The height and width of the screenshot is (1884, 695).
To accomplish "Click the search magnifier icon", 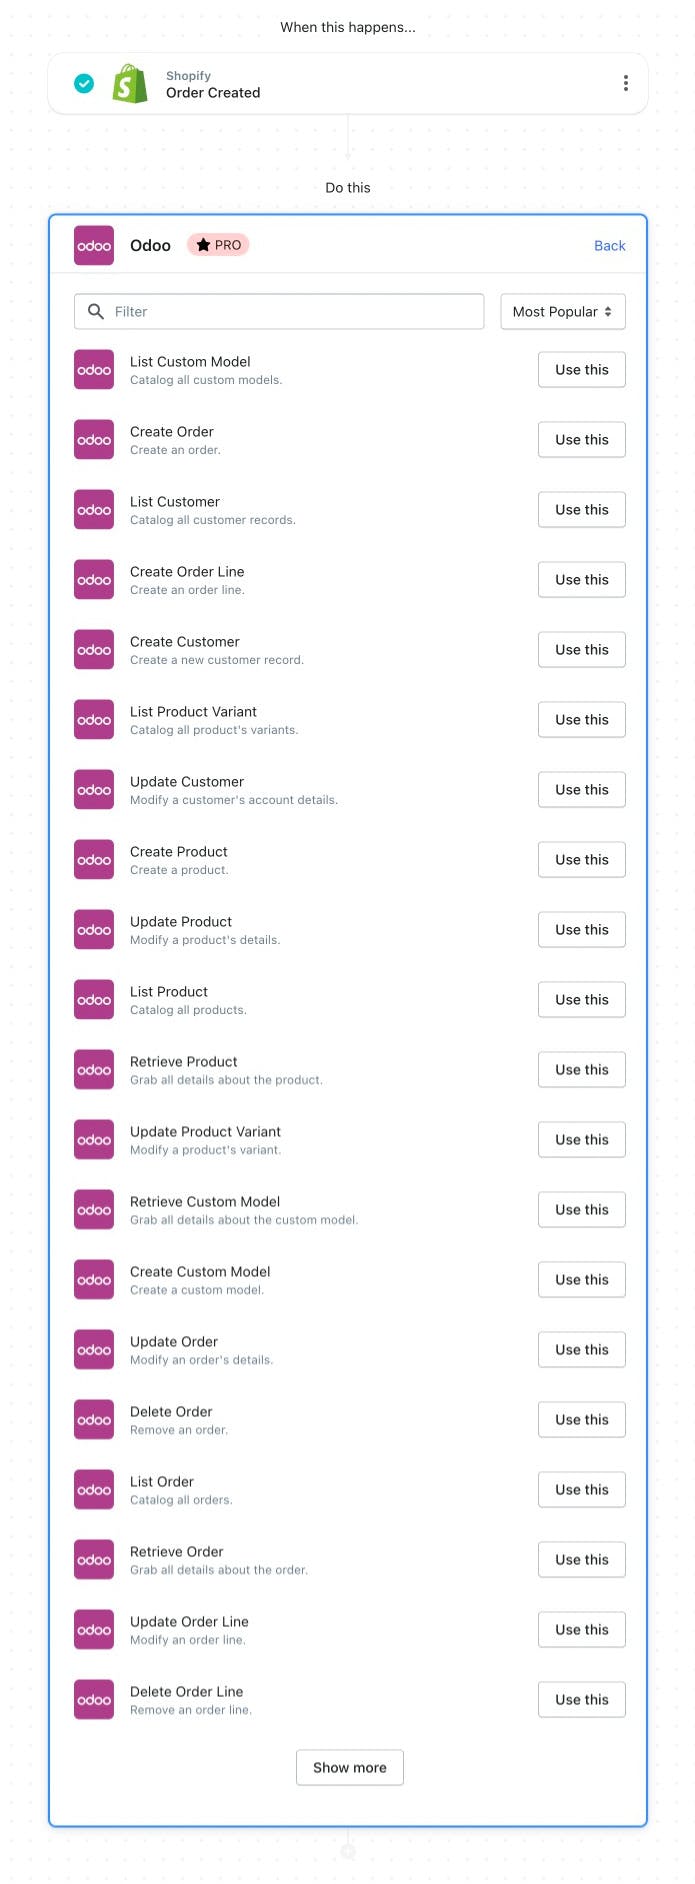I will click(96, 312).
